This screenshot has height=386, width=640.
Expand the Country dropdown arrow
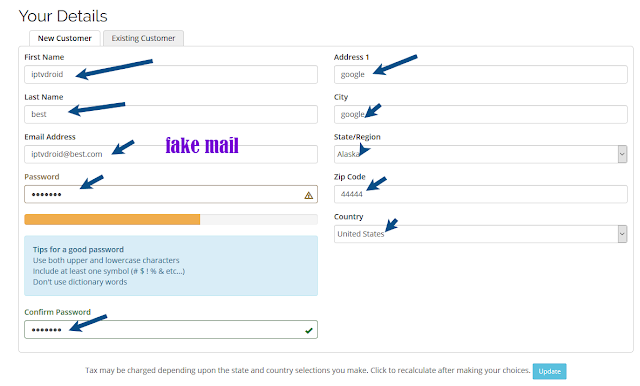[622, 234]
